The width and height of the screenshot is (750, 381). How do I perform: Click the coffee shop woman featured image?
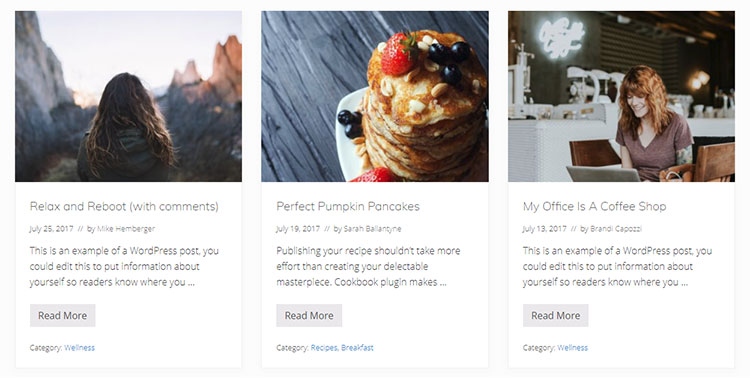[621, 96]
